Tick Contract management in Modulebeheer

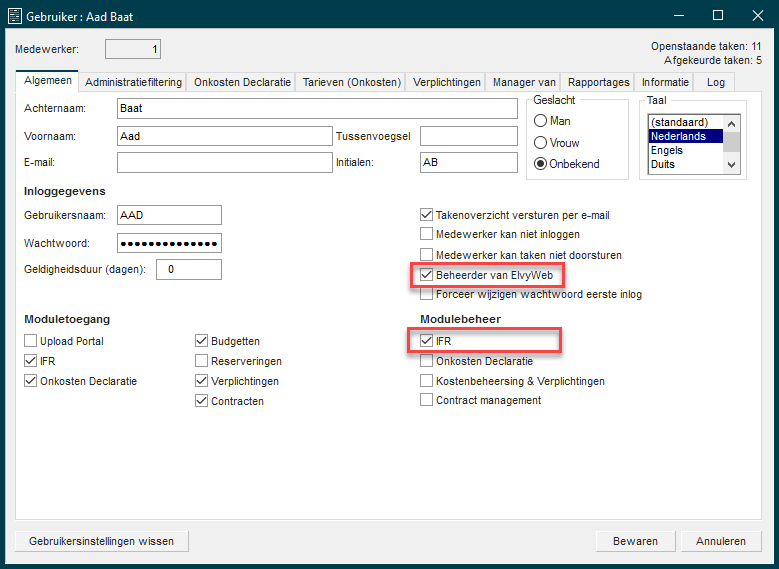click(427, 400)
